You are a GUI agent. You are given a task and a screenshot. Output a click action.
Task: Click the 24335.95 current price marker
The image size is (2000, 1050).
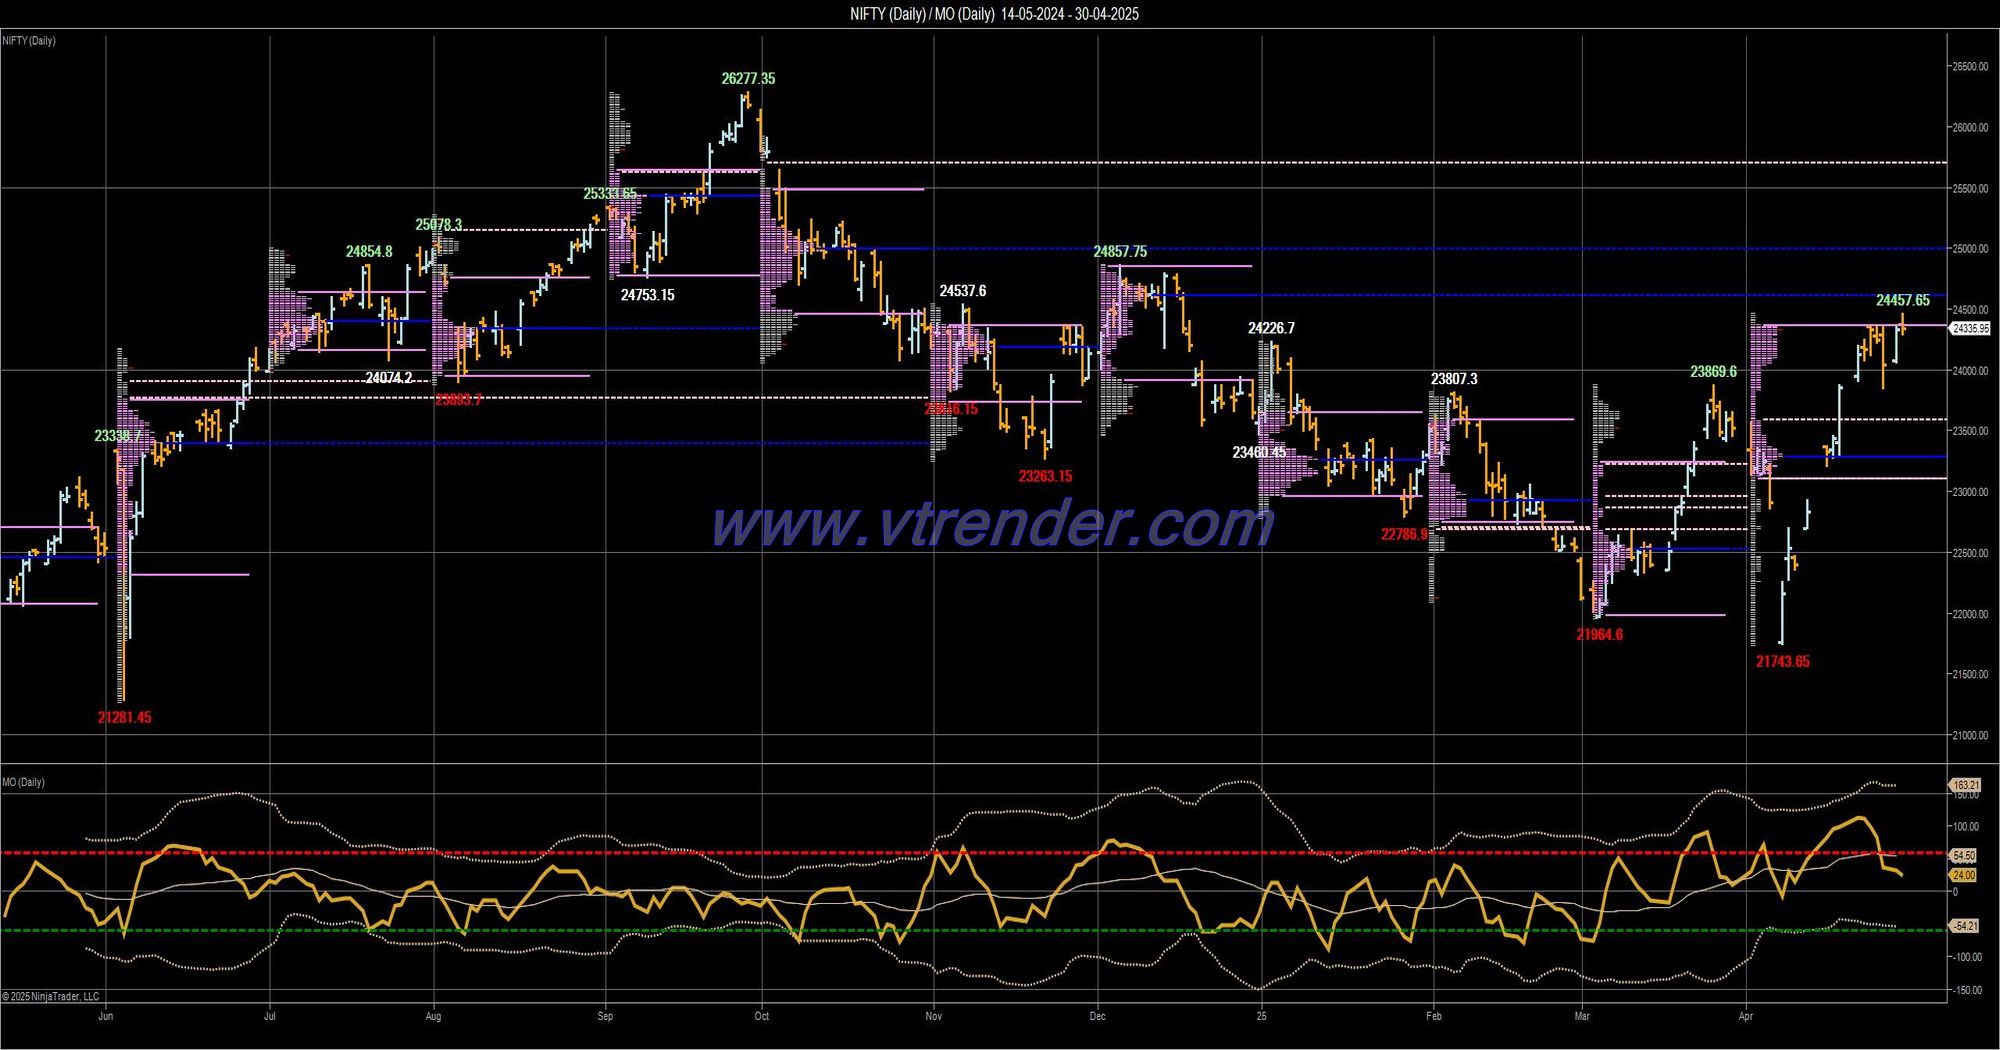point(1971,328)
